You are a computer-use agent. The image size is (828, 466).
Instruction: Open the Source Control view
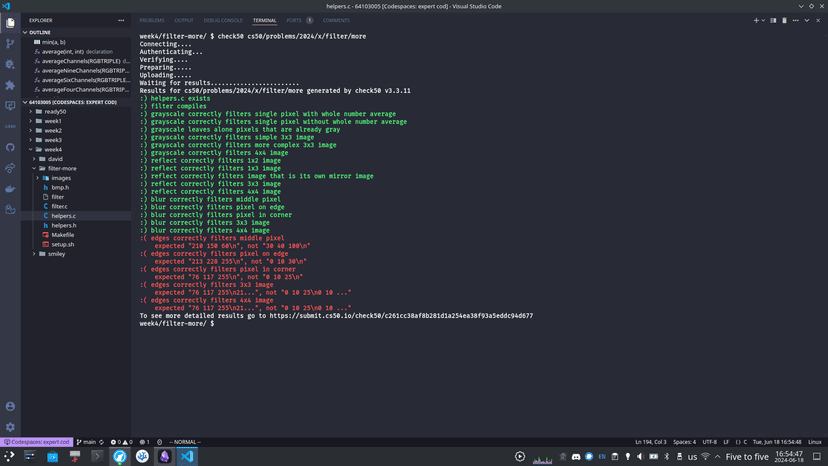point(10,43)
